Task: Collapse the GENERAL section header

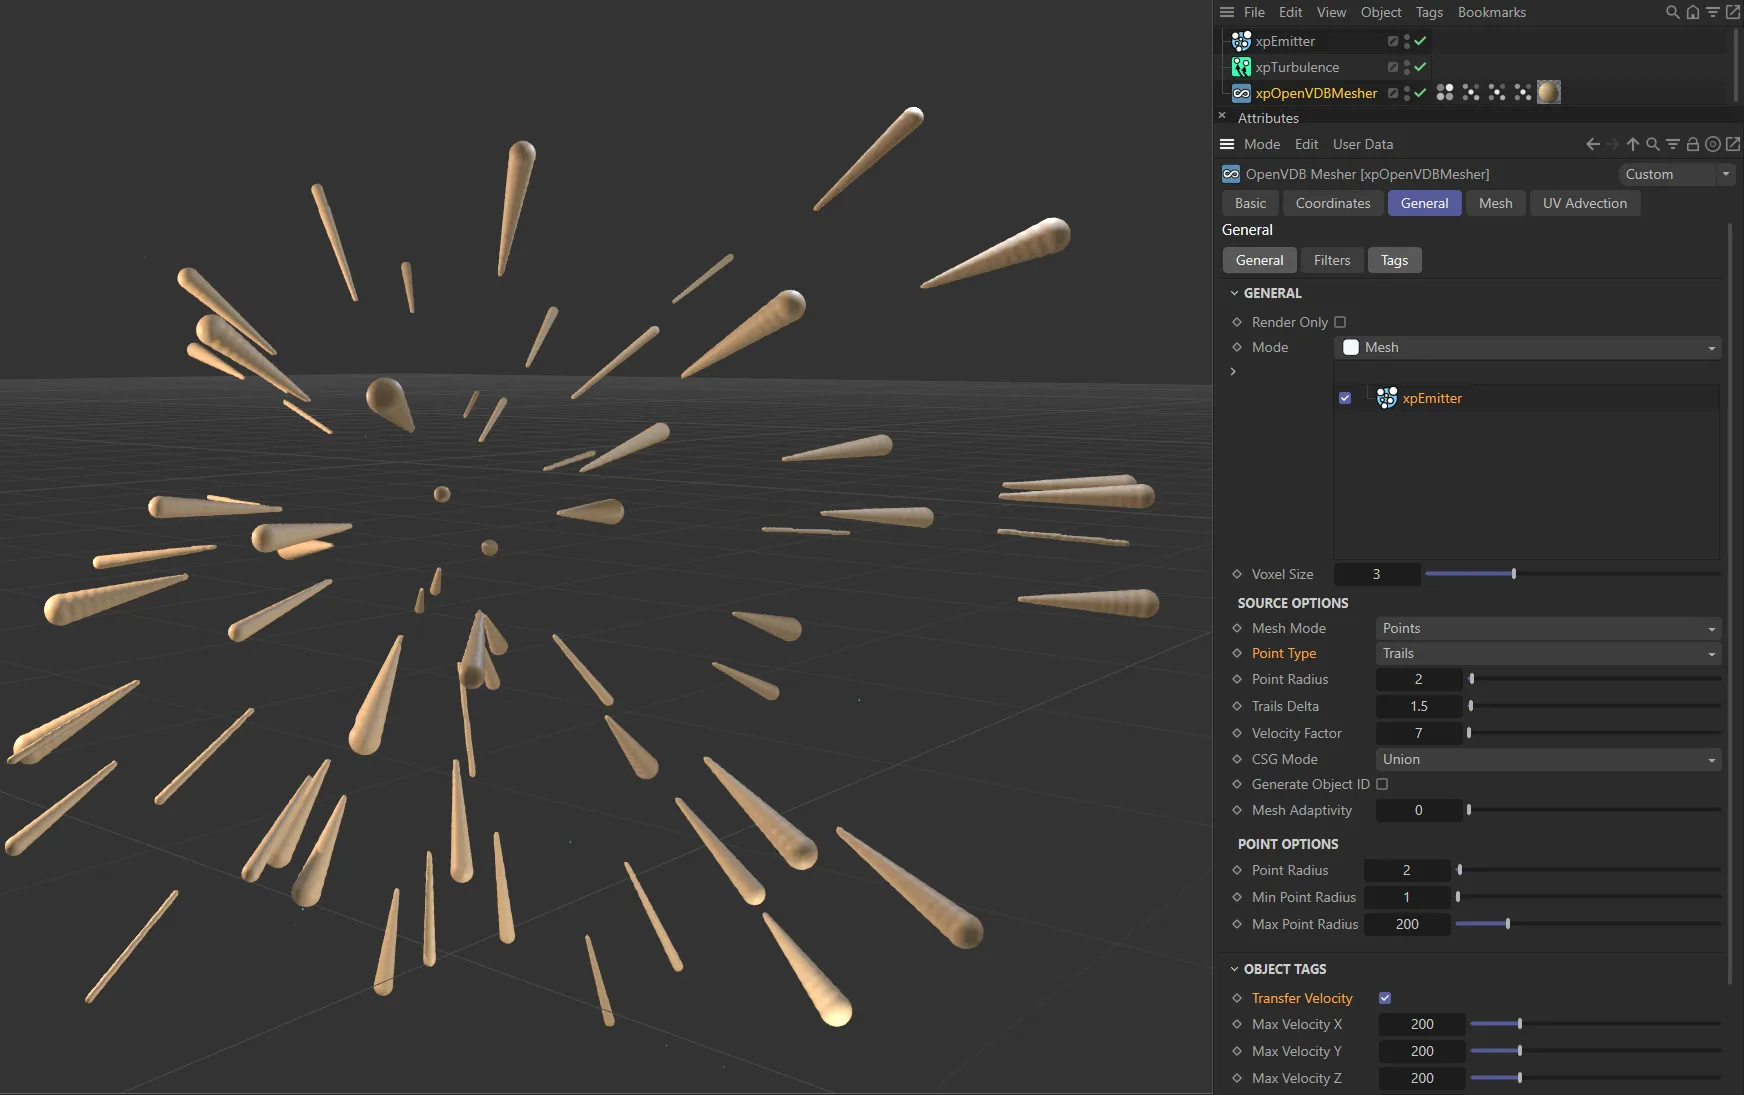Action: click(1236, 293)
